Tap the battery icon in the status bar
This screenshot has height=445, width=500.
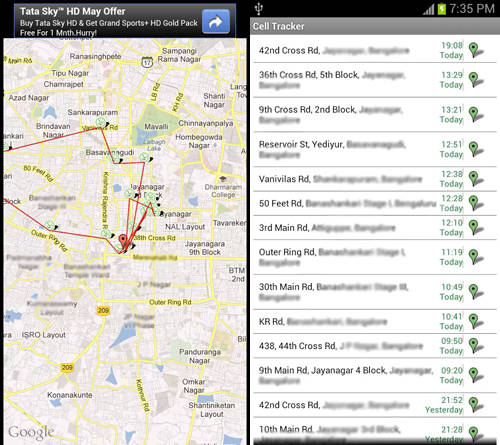click(x=441, y=9)
